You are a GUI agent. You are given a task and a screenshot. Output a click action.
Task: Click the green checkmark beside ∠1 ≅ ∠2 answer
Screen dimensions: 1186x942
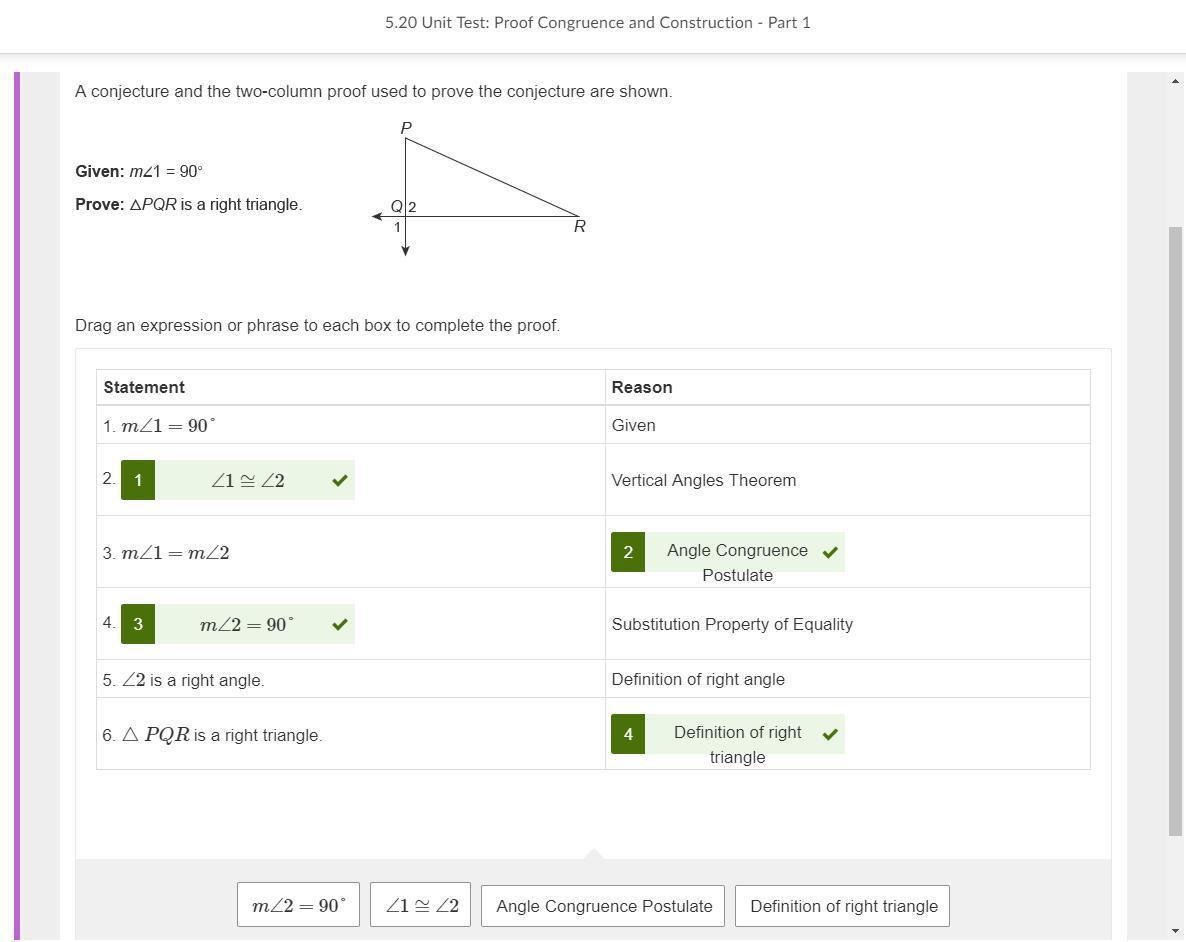pos(340,481)
